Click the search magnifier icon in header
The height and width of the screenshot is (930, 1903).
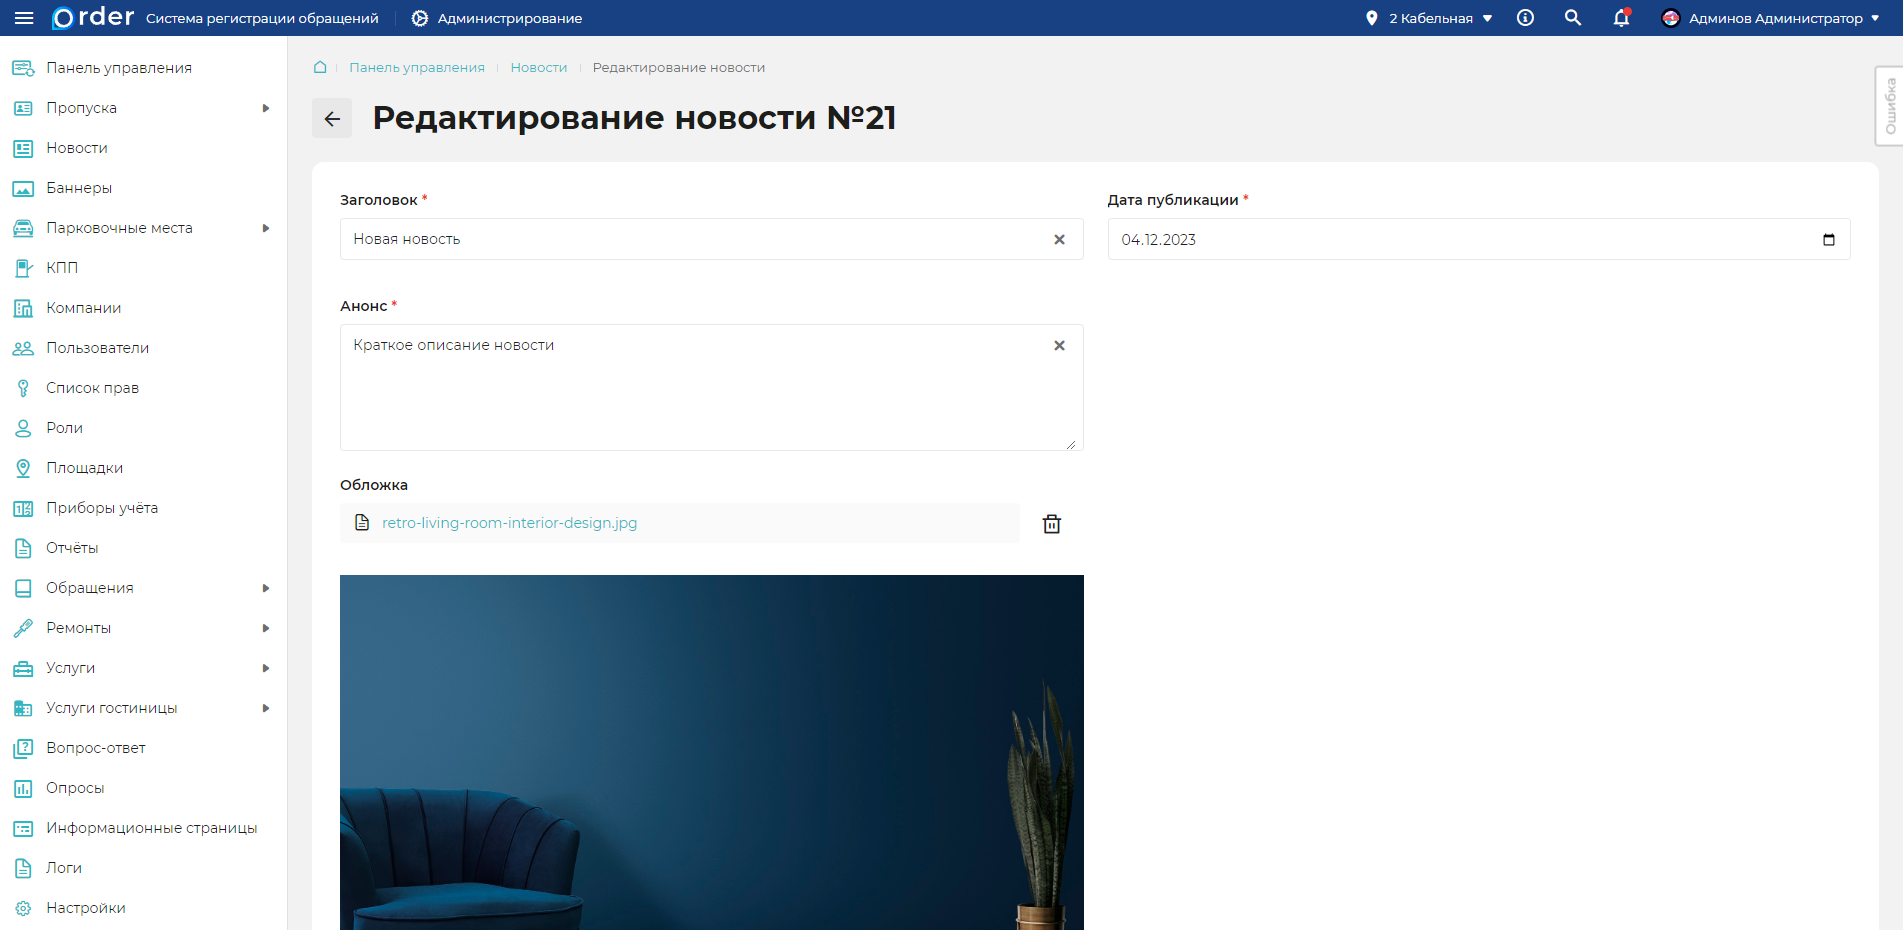[x=1572, y=17]
